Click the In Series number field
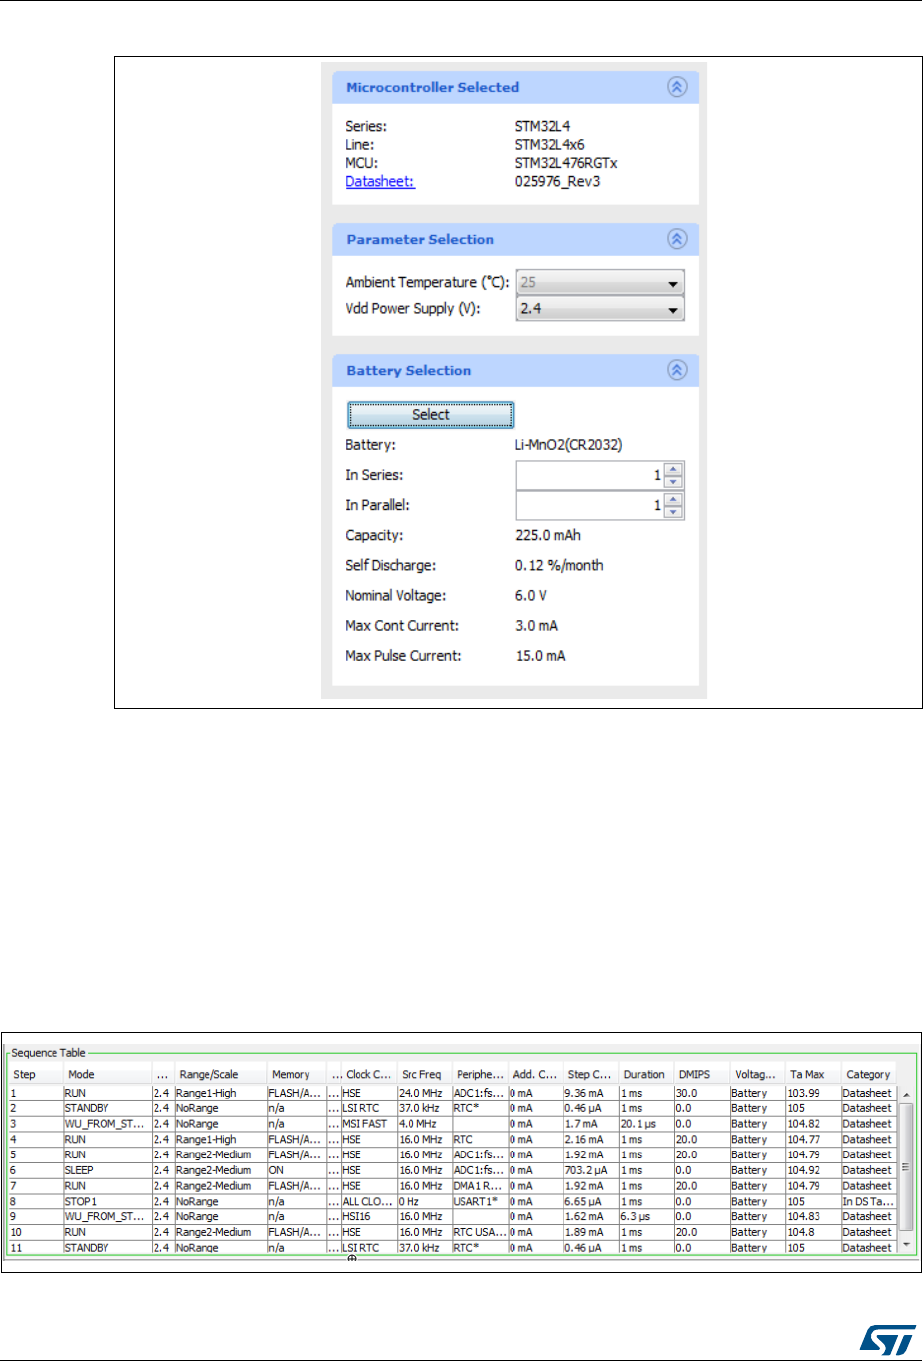 pos(591,475)
